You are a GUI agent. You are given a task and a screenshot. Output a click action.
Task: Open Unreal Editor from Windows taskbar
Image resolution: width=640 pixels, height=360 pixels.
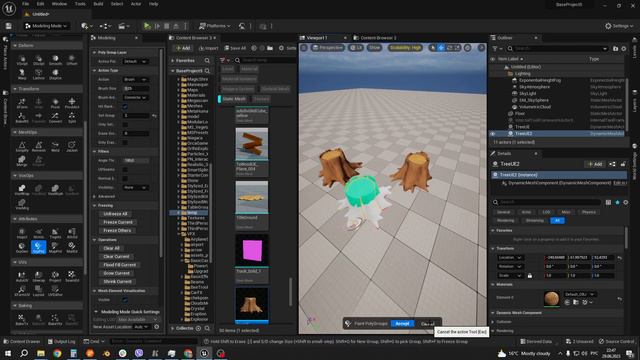(x=204, y=353)
